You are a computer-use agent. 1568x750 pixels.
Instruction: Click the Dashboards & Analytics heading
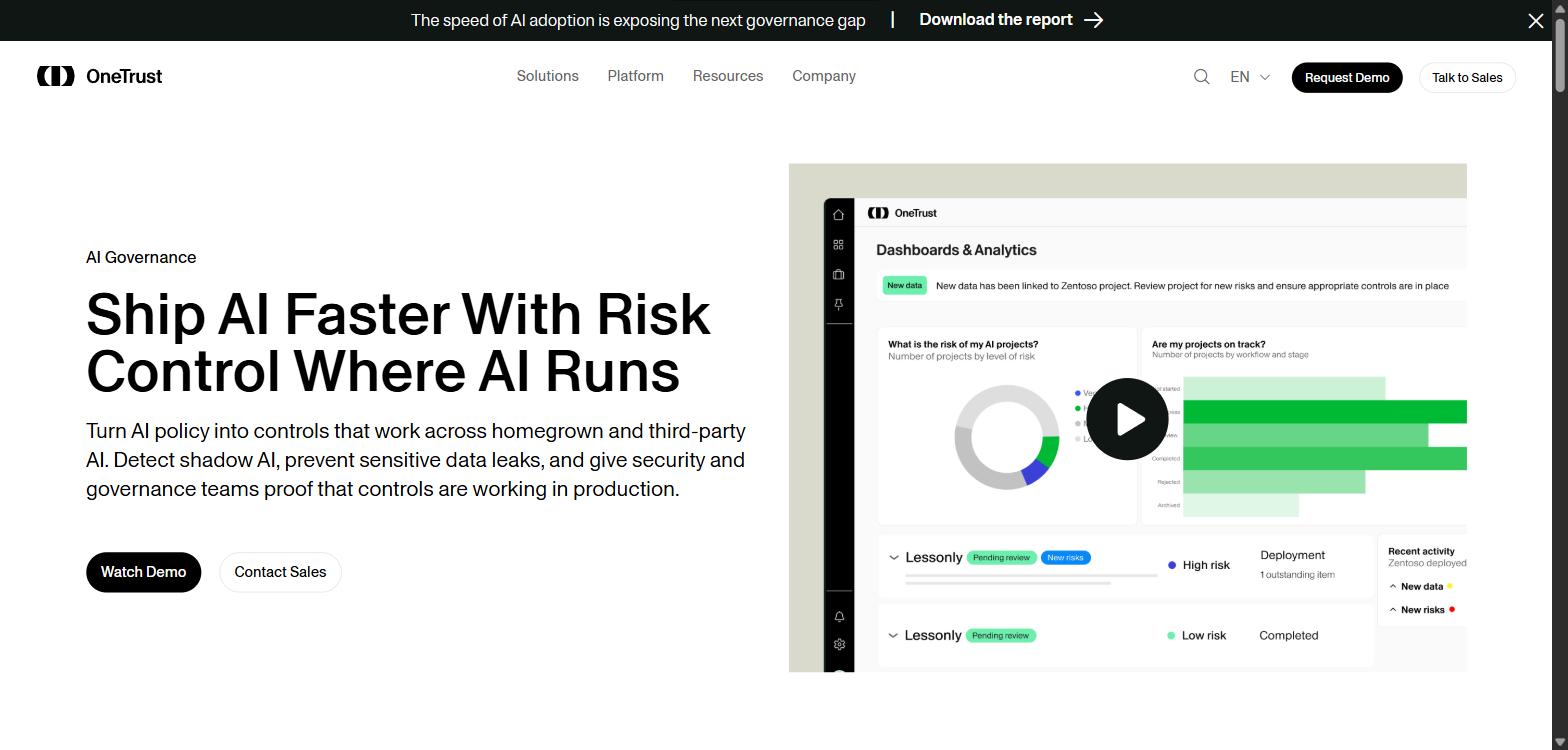(956, 250)
